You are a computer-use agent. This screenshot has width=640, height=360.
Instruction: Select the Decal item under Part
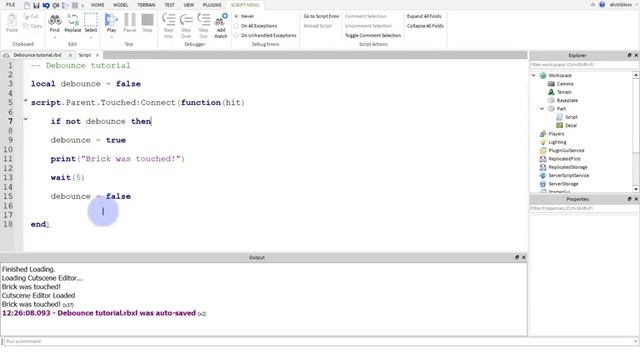click(567, 125)
